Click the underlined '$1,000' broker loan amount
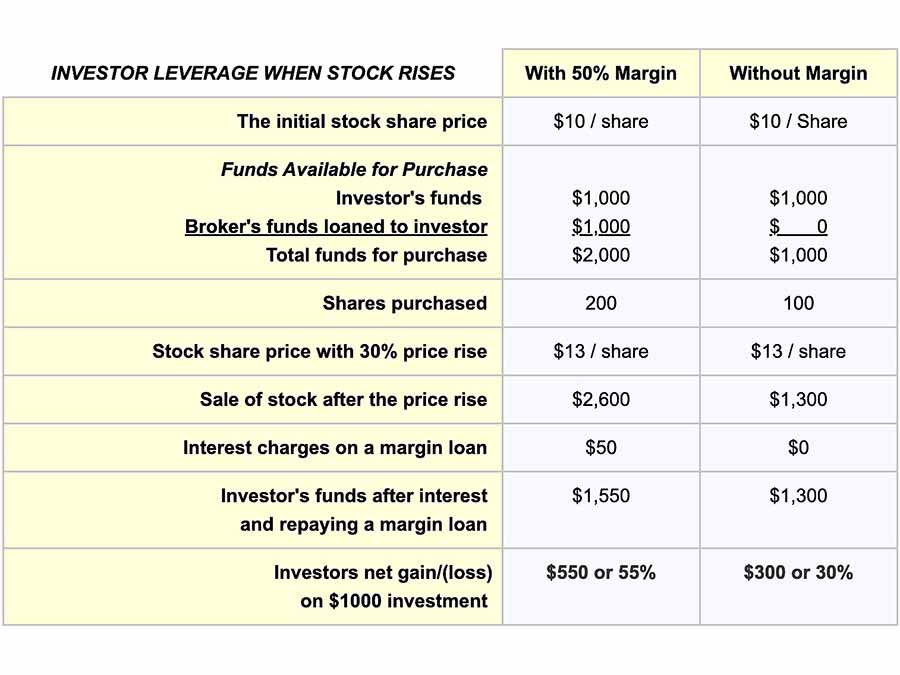 (x=601, y=226)
